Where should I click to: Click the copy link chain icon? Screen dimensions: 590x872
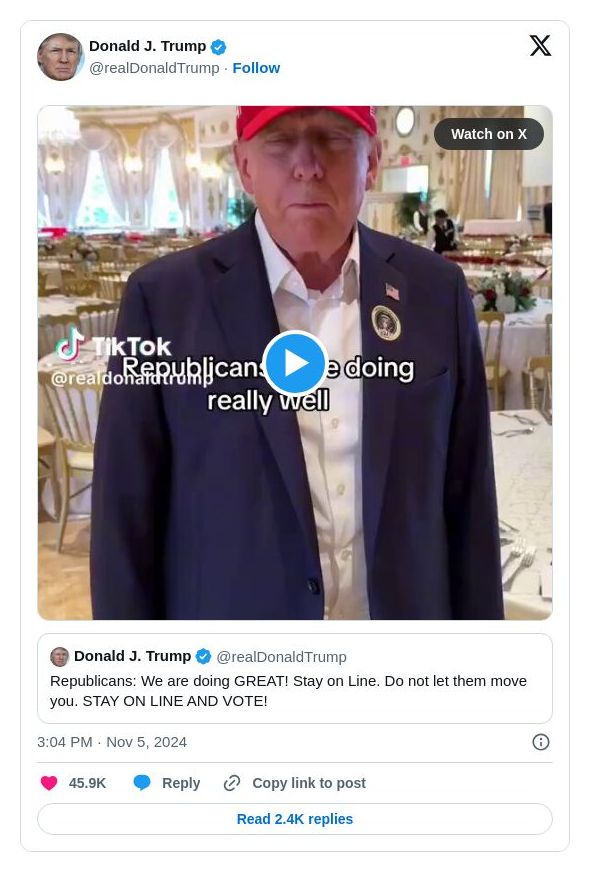[x=231, y=783]
